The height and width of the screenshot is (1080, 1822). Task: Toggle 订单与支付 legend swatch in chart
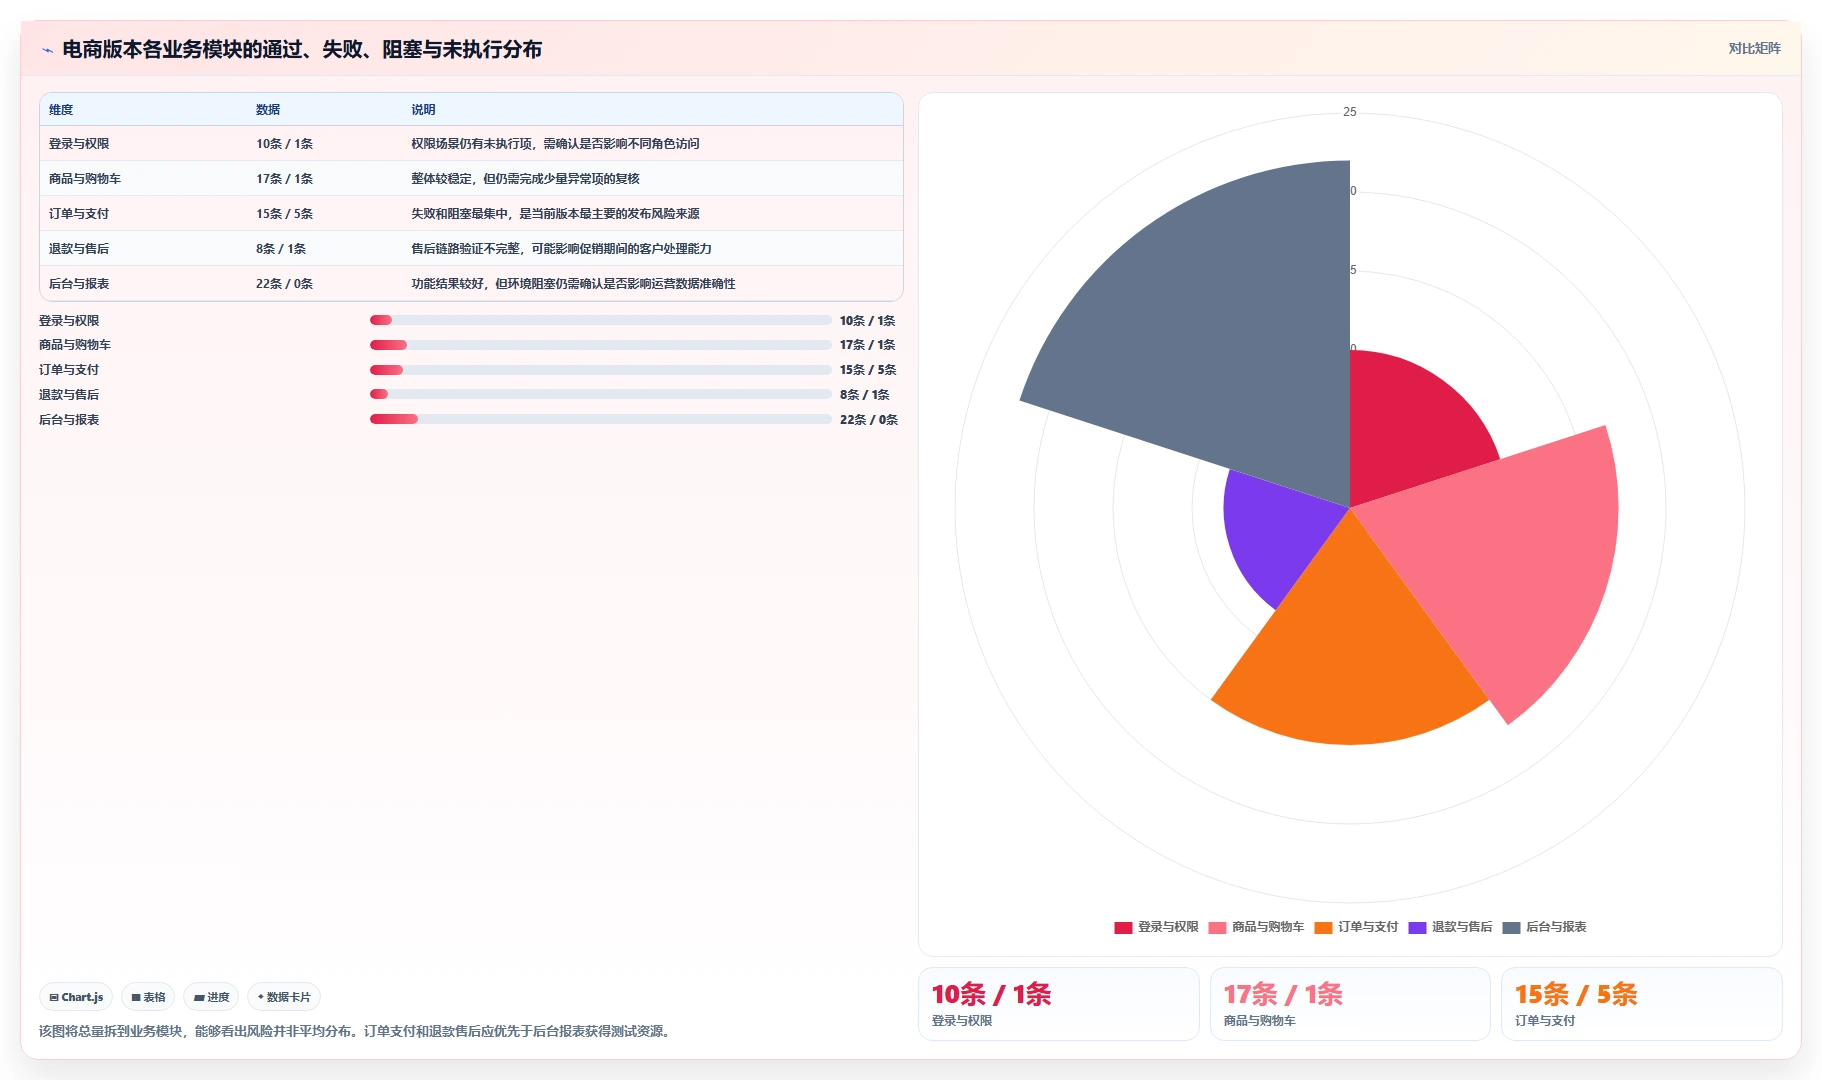coord(1323,927)
